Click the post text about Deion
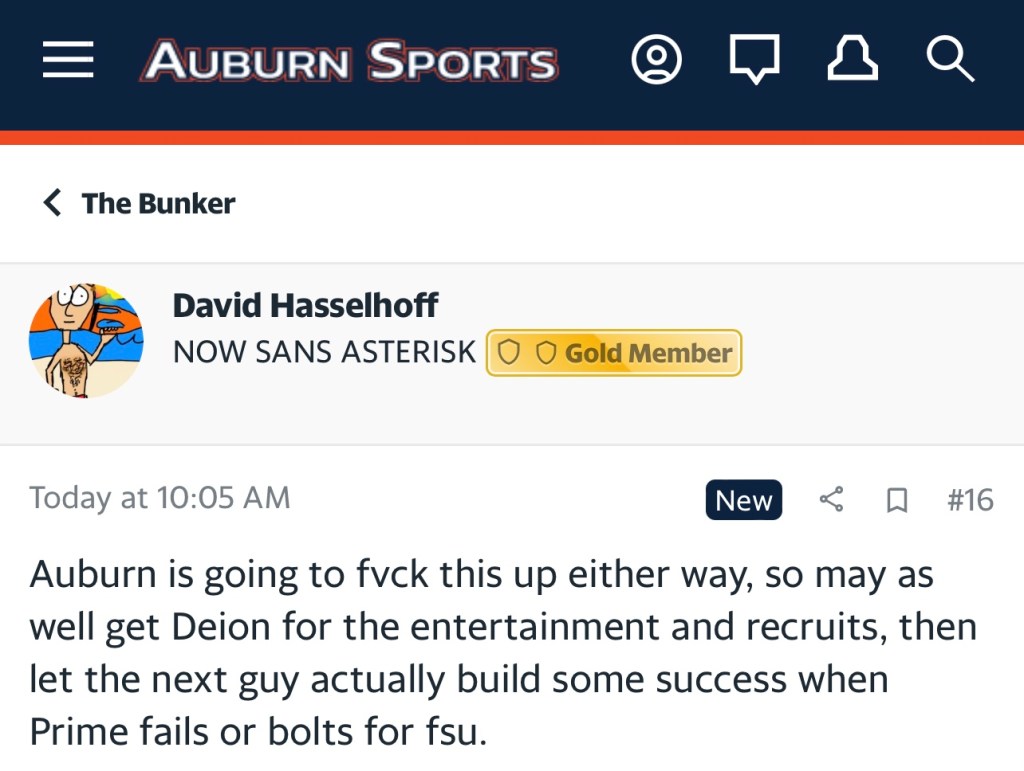The width and height of the screenshot is (1024, 771). click(x=500, y=653)
